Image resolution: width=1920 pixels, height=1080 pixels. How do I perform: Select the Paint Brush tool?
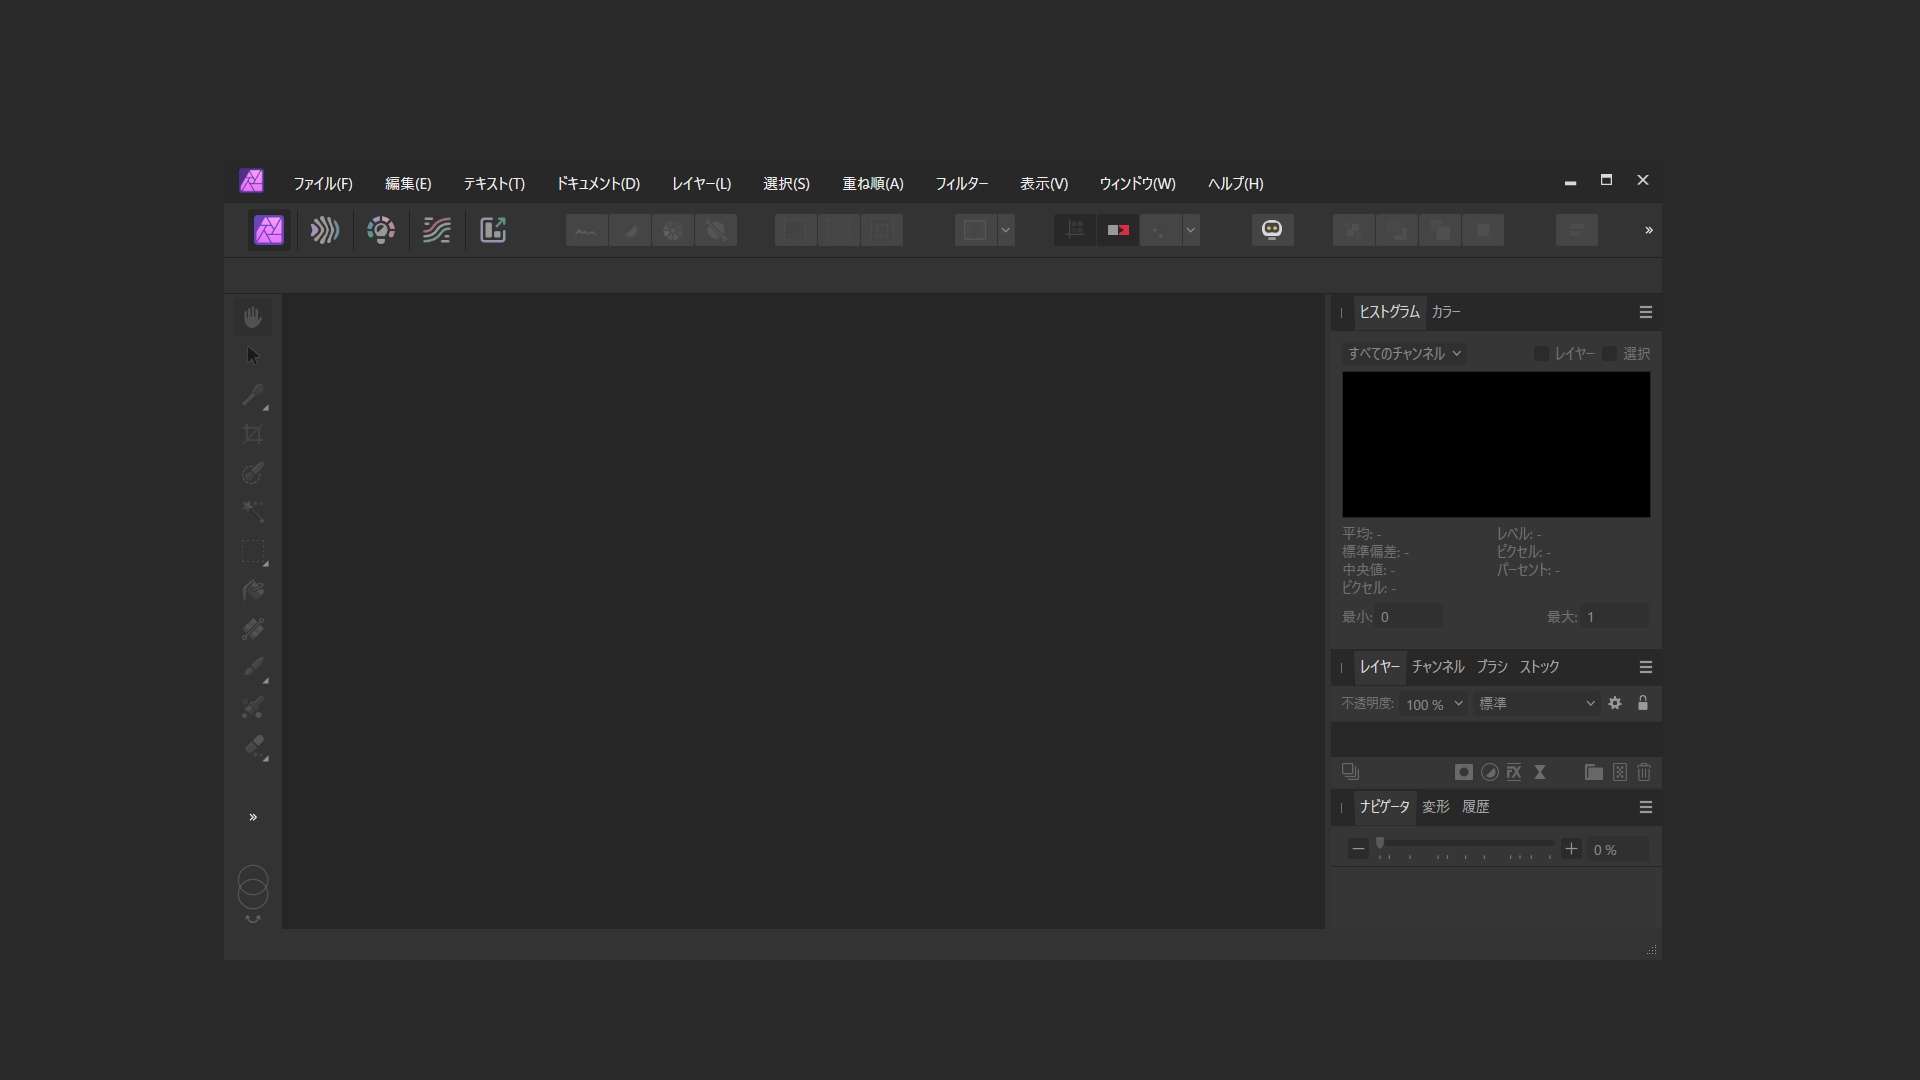253,668
